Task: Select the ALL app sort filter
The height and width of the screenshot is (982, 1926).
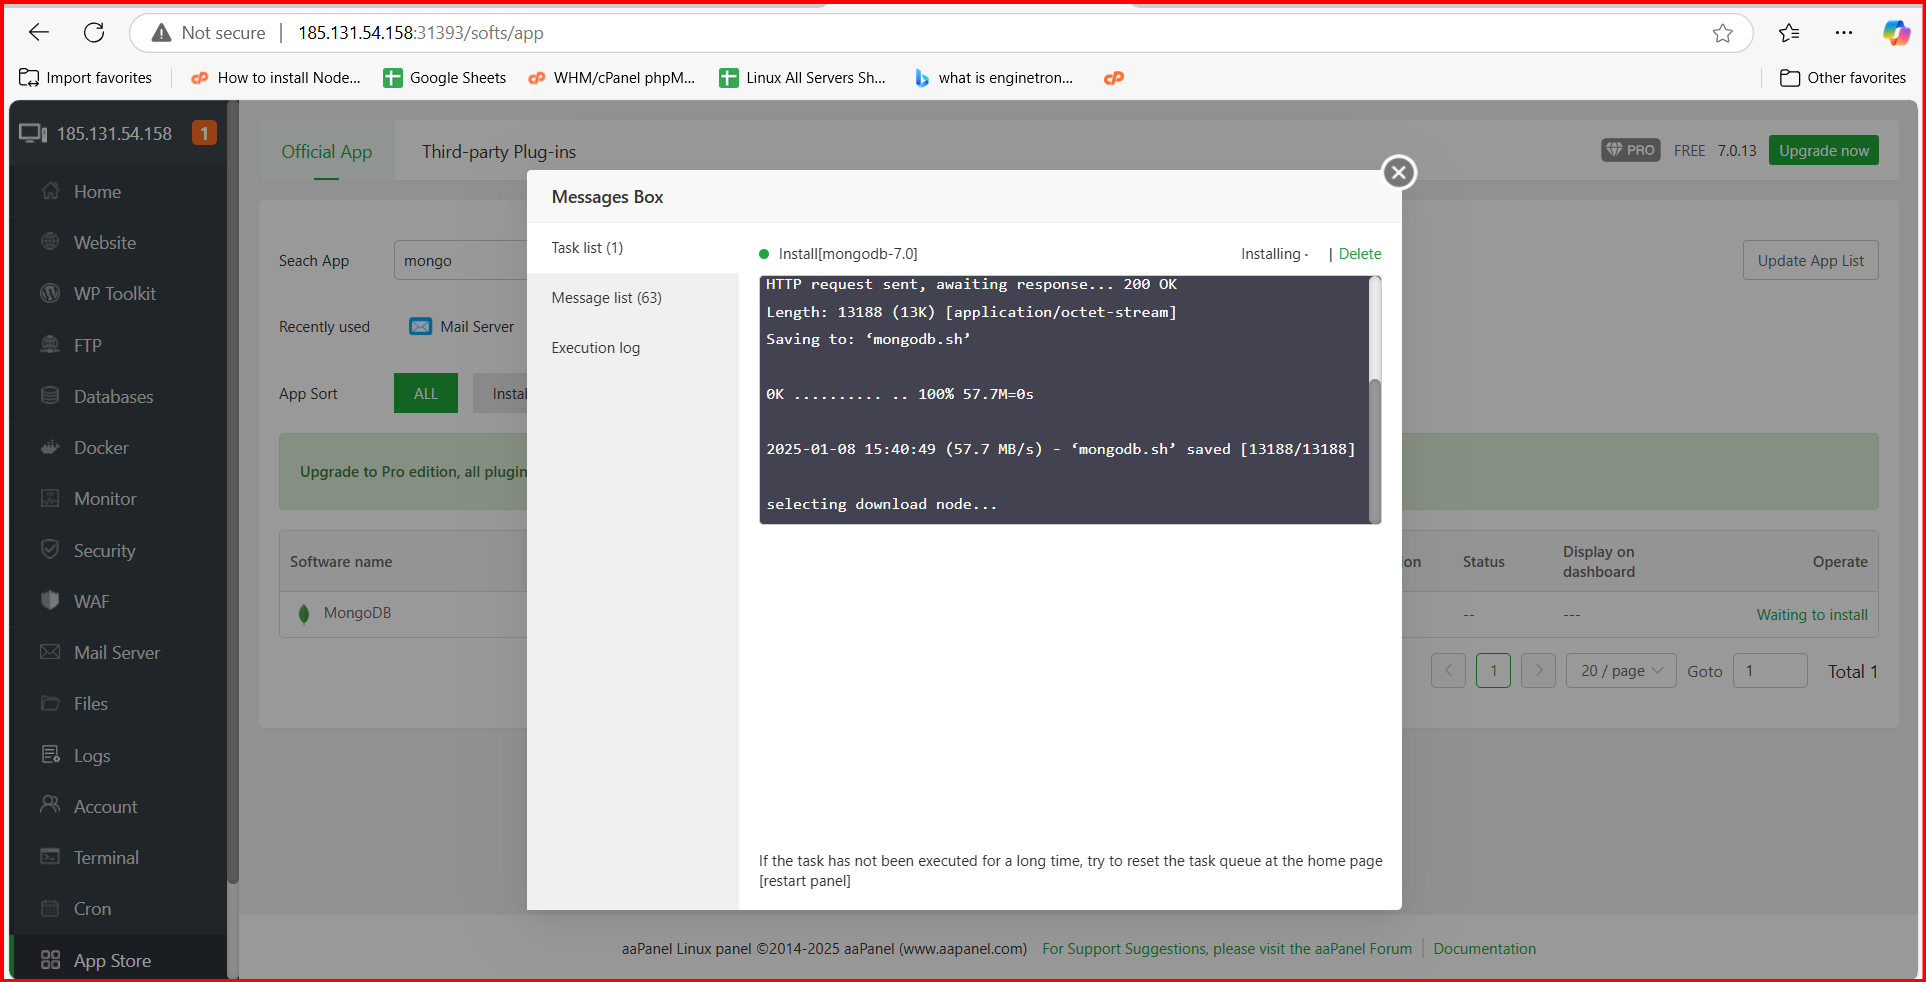Action: (426, 393)
